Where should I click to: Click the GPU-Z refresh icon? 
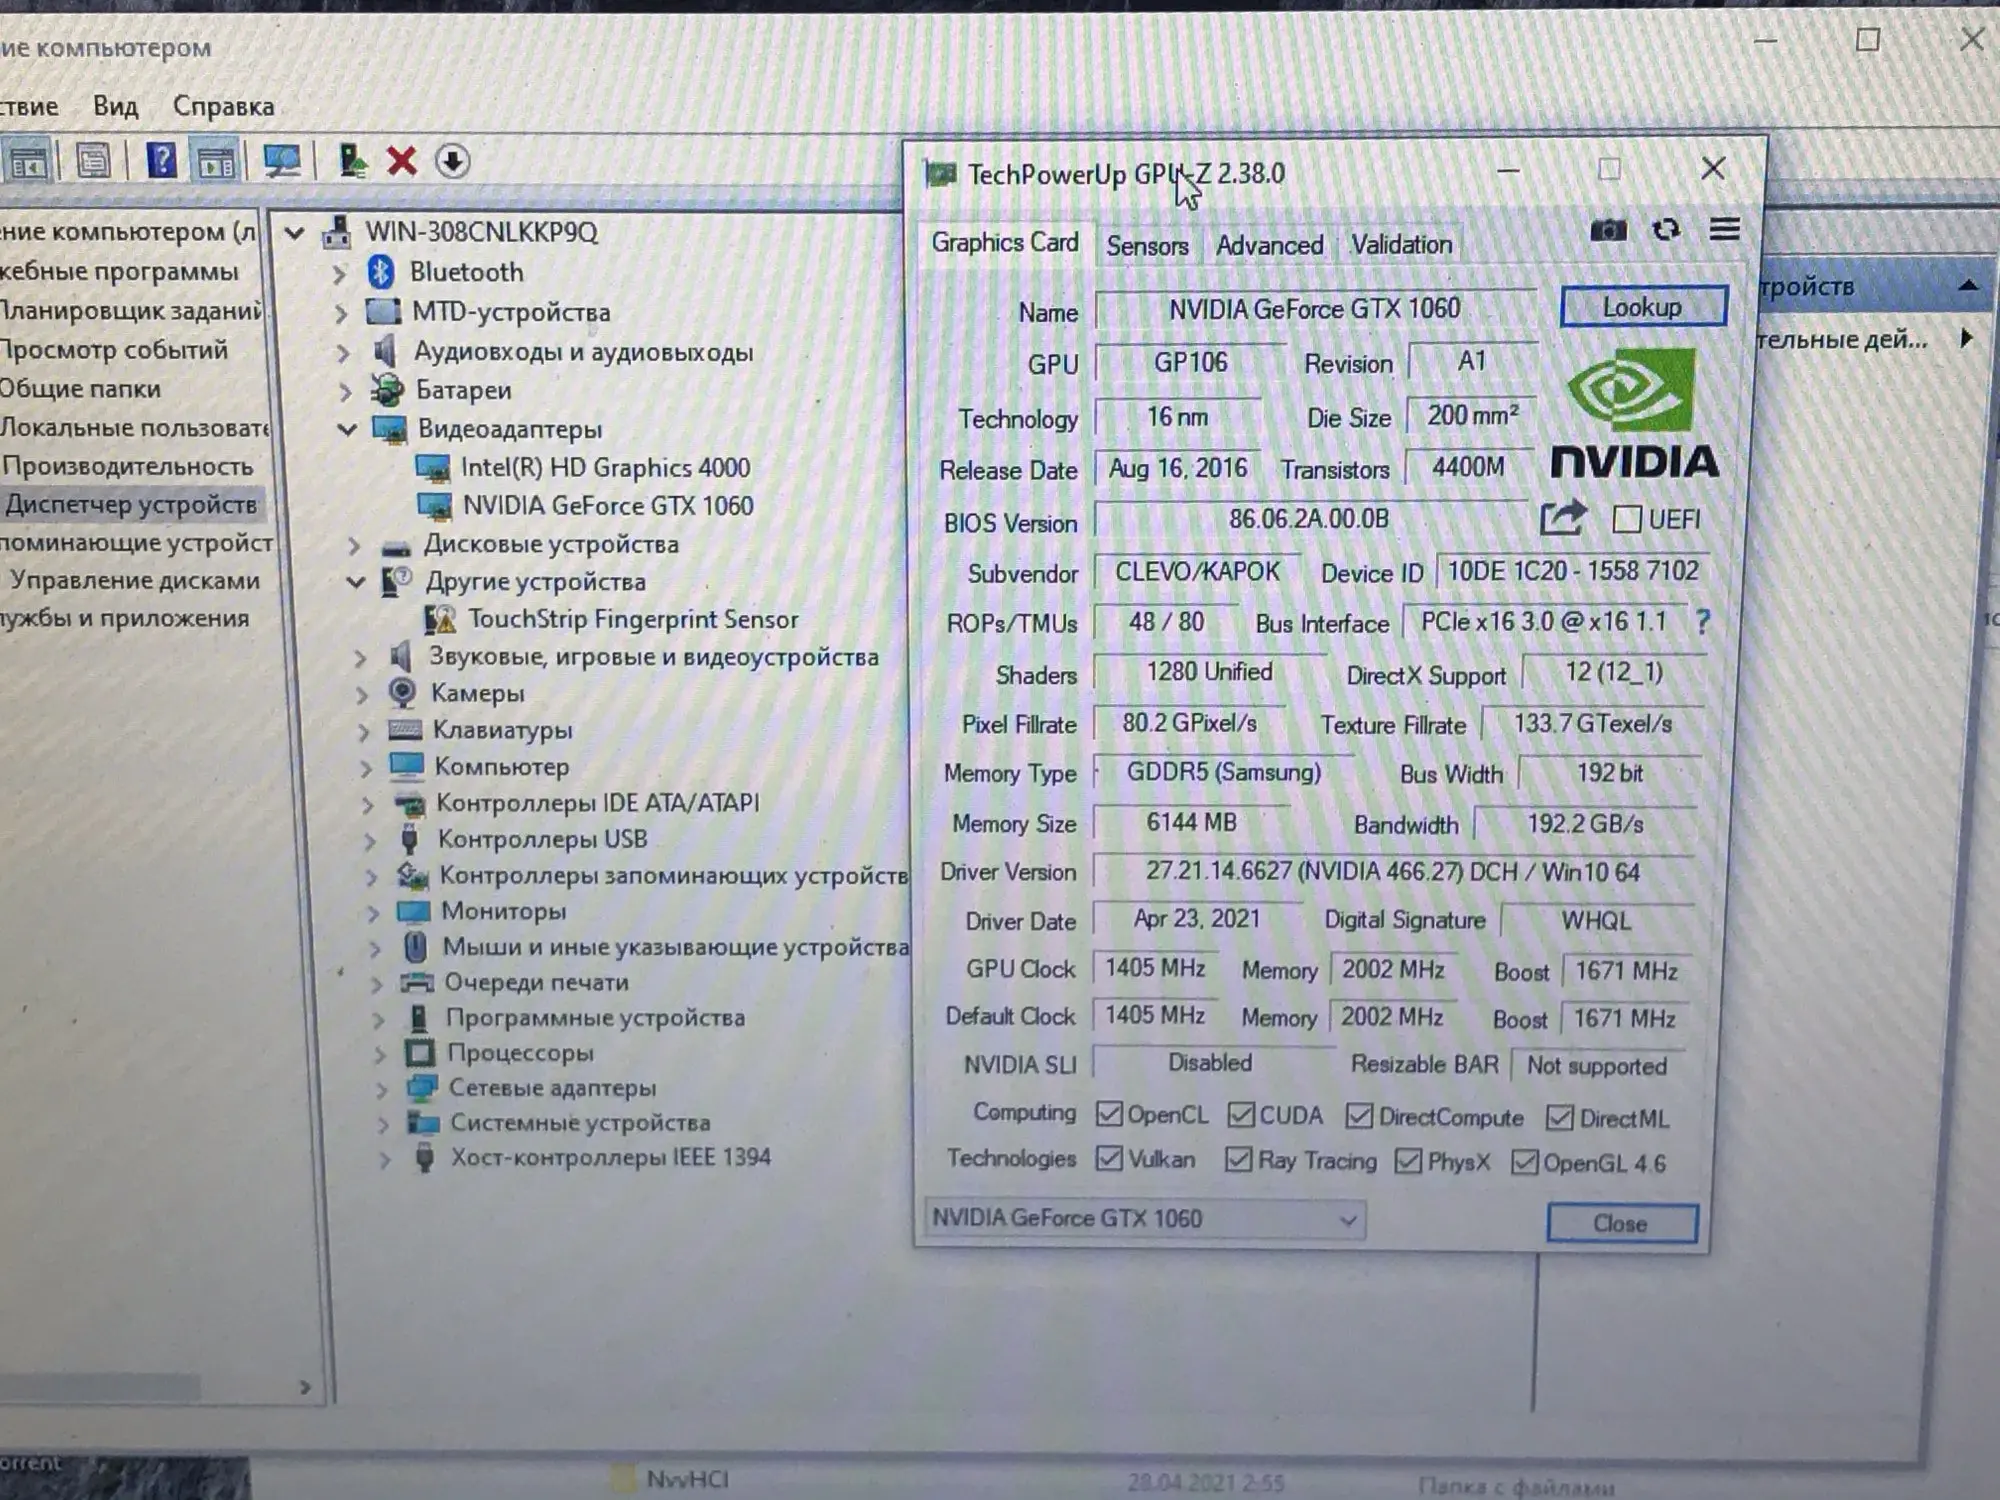coord(1666,230)
